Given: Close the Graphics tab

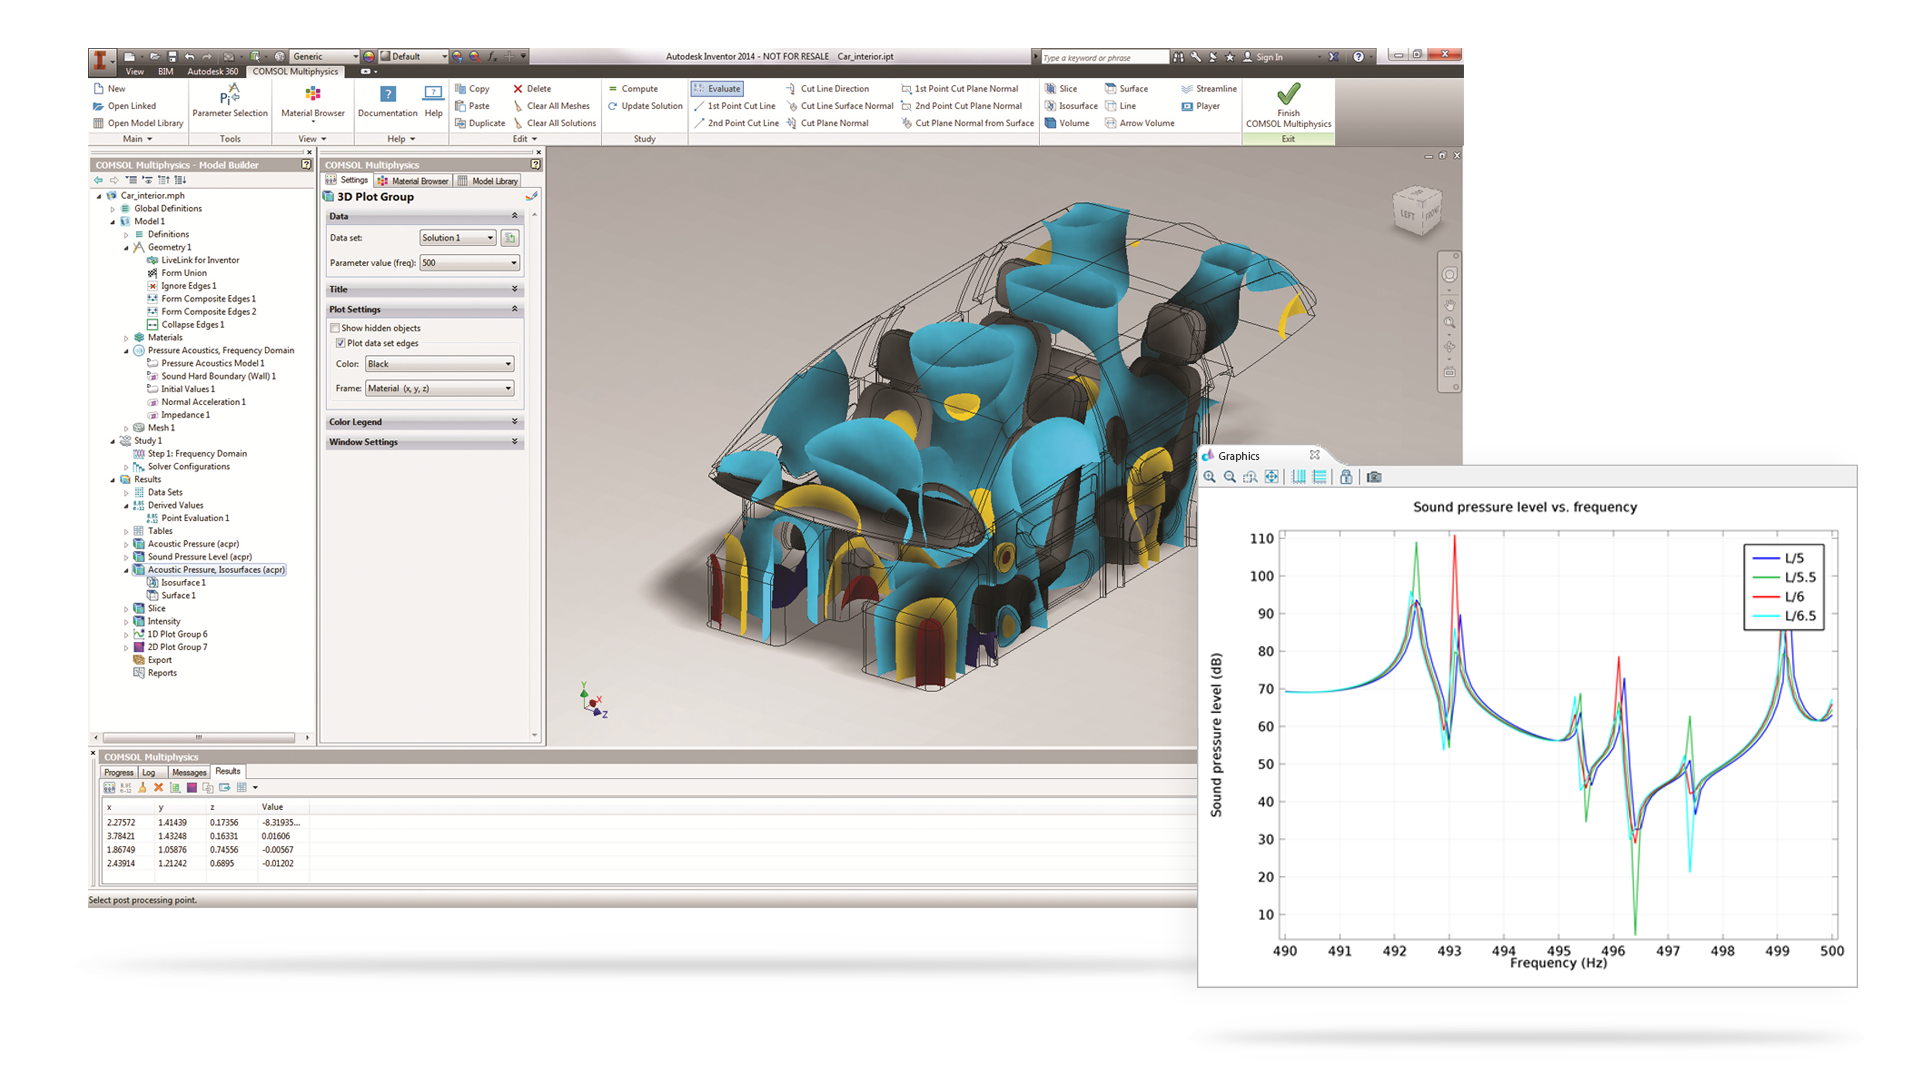Looking at the screenshot, I should pos(1315,455).
